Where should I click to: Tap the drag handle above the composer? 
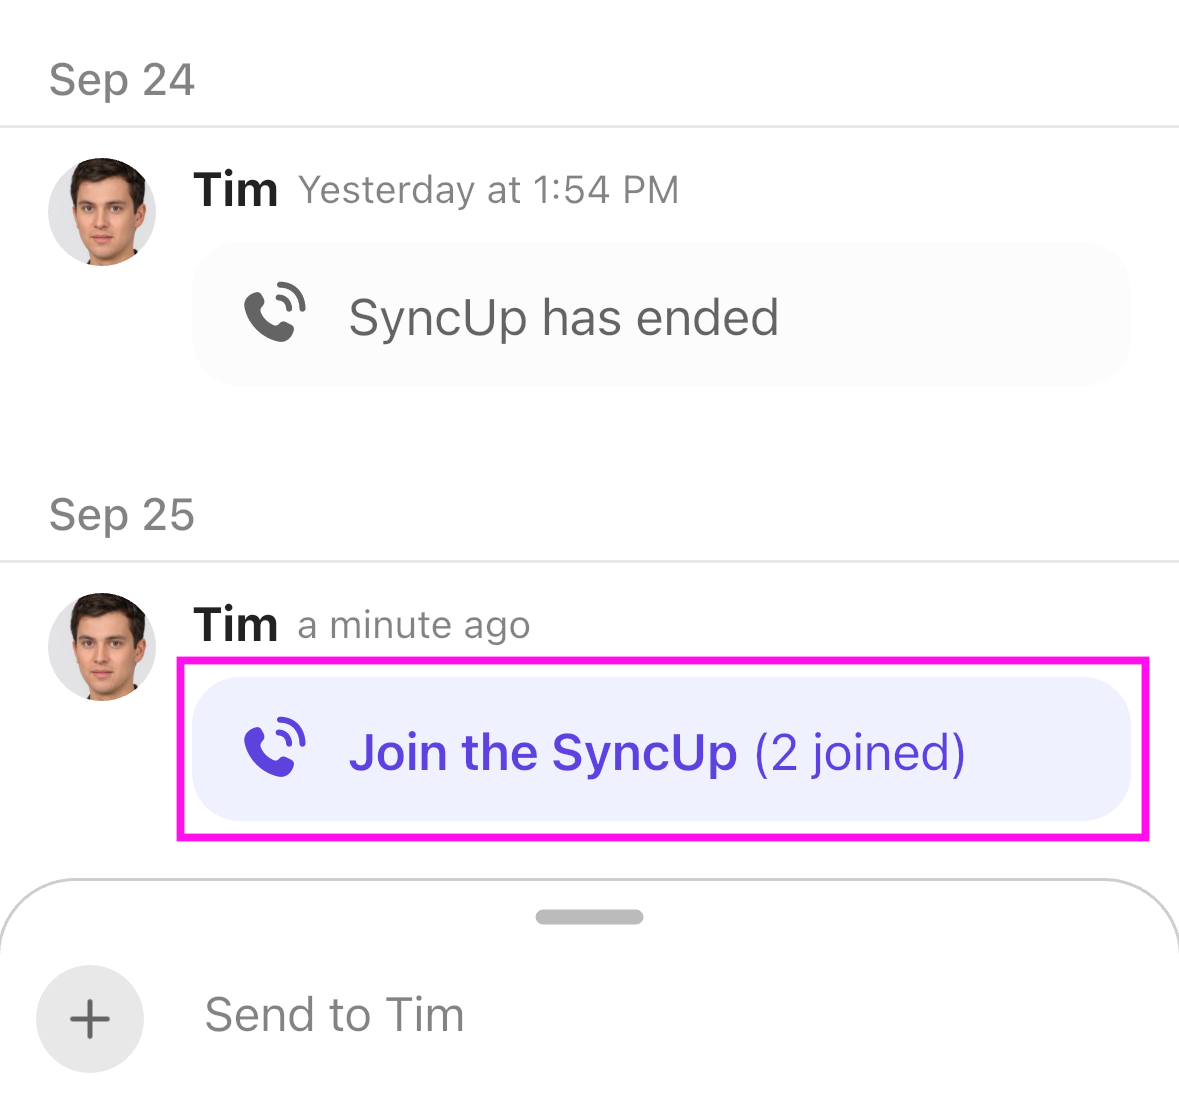tap(589, 915)
